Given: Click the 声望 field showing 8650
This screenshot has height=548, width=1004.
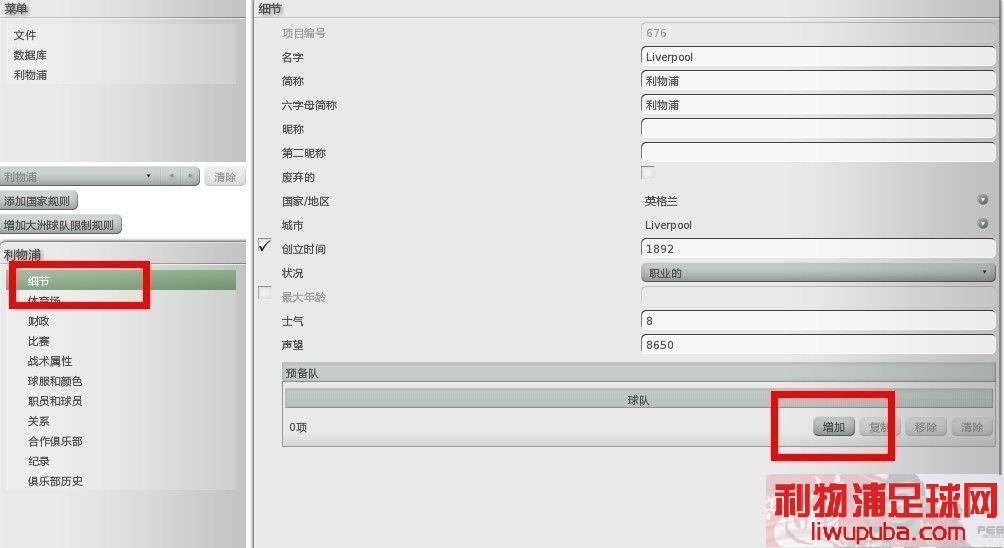Looking at the screenshot, I should coord(818,344).
